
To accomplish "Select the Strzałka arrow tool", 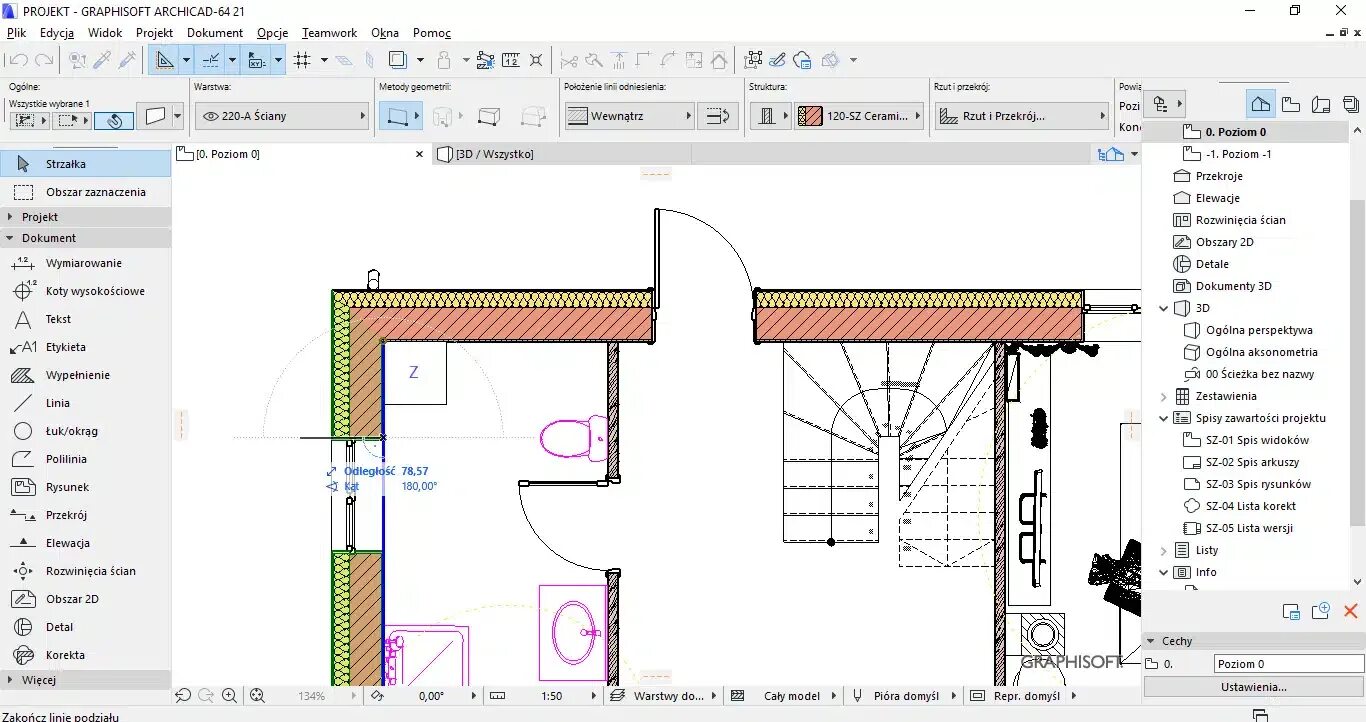I will tap(85, 164).
